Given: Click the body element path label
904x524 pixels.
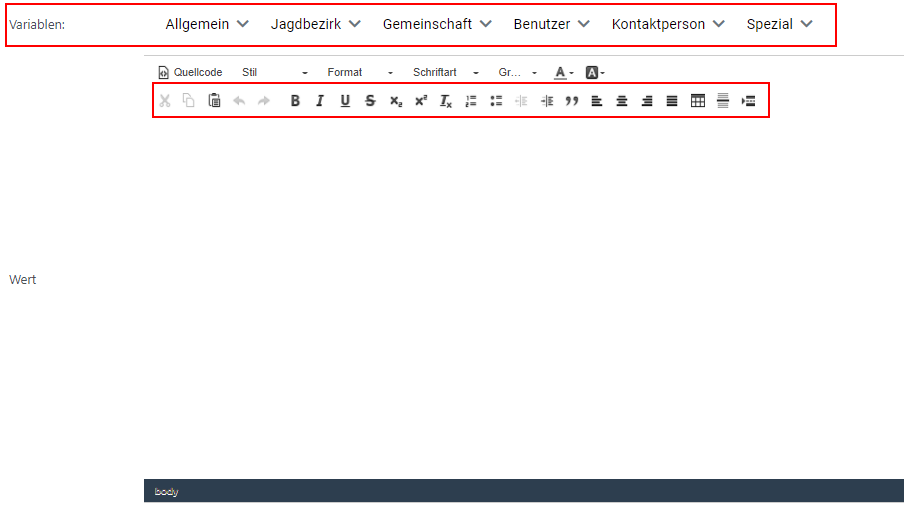Looking at the screenshot, I should [x=166, y=492].
